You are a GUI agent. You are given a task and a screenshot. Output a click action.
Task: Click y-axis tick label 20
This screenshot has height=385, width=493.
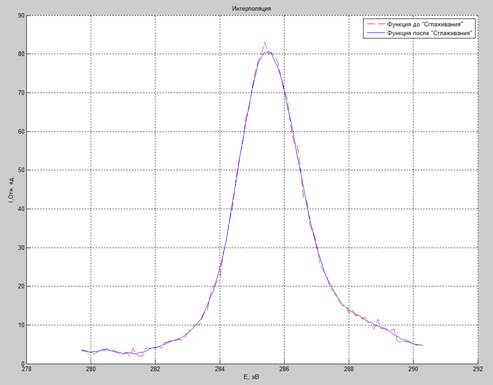click(21, 286)
